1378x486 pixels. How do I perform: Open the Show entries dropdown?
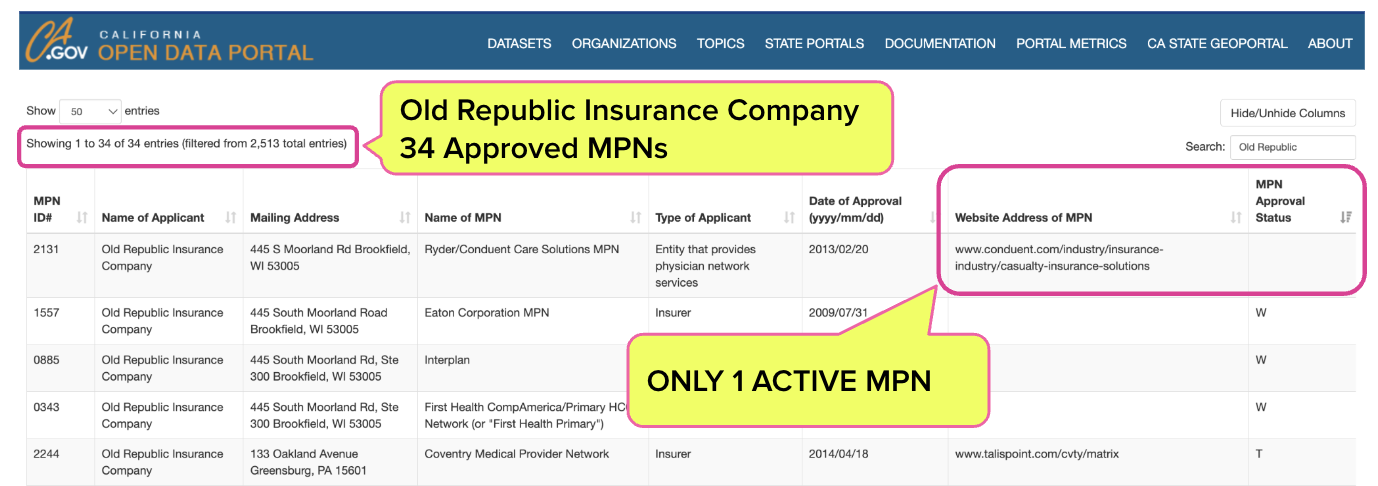pos(90,112)
